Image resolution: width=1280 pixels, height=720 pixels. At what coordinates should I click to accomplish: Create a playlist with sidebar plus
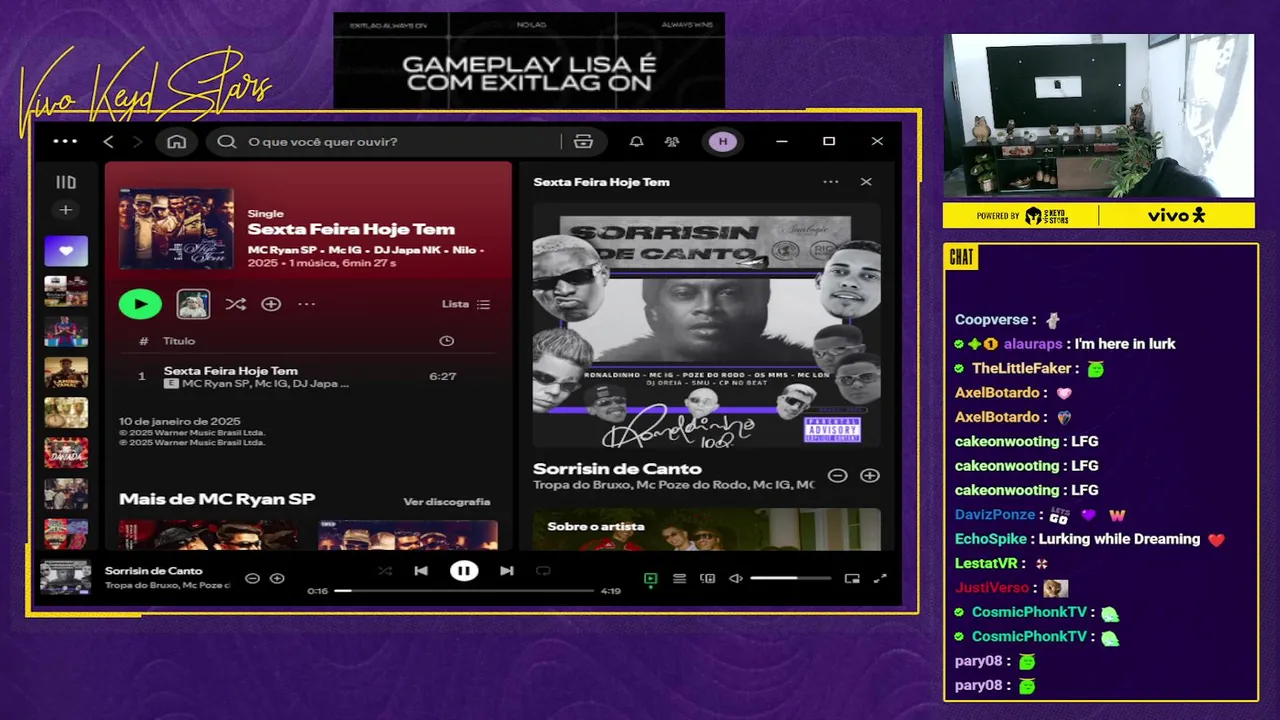pos(66,210)
